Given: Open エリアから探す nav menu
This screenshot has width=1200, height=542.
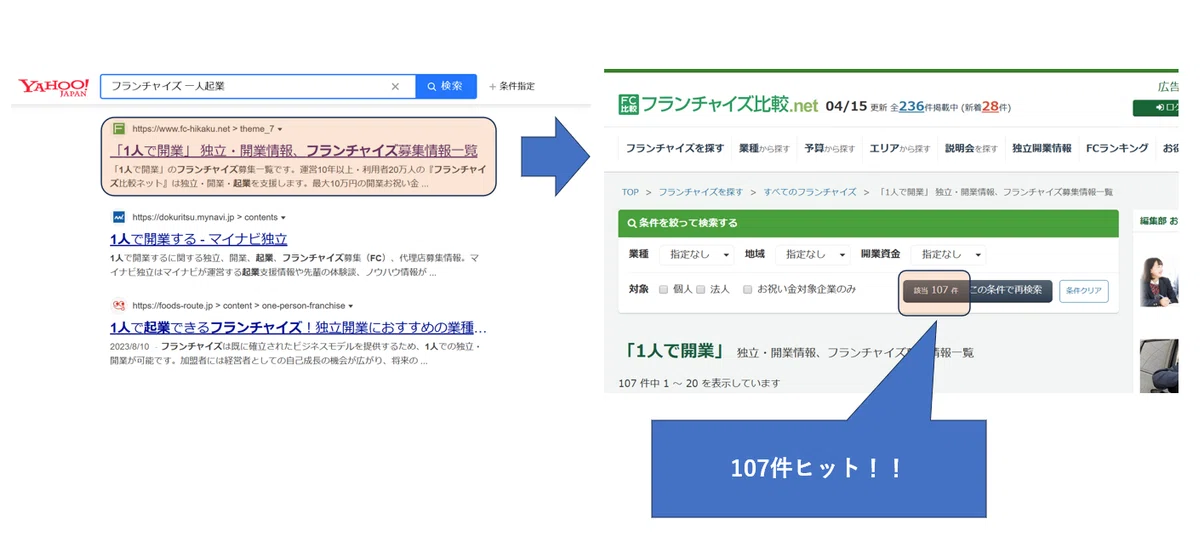Looking at the screenshot, I should pyautogui.click(x=900, y=148).
